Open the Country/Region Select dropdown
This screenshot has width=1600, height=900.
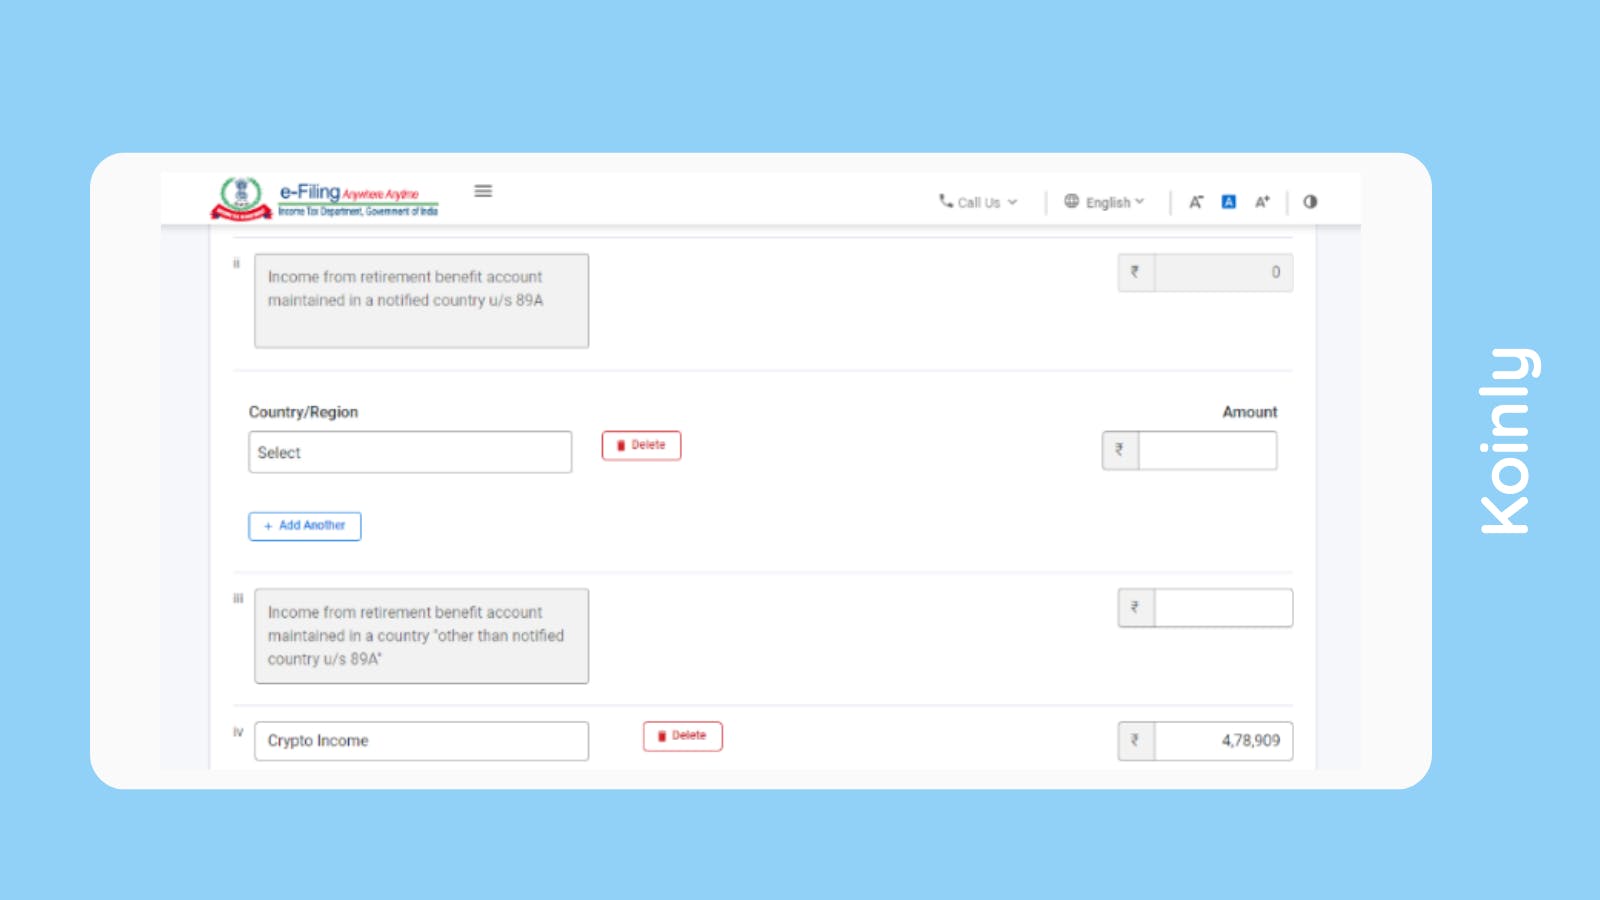coord(409,452)
